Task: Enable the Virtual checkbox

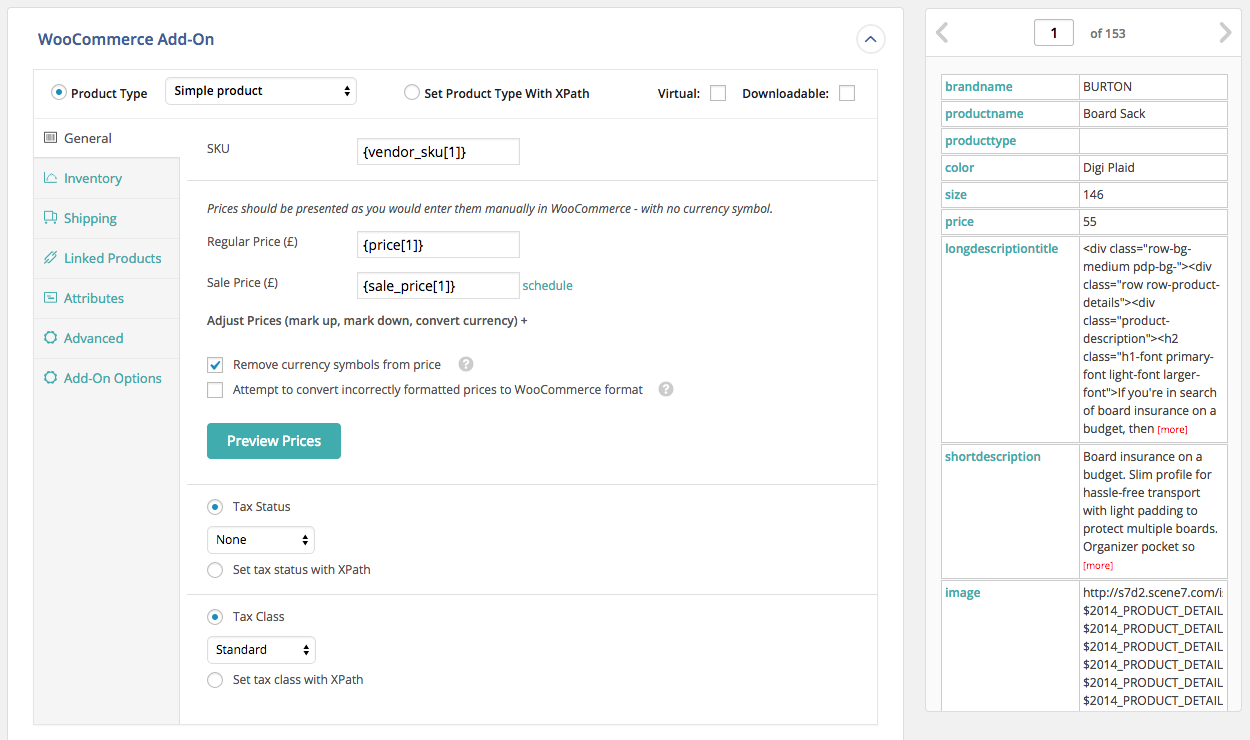Action: 717,92
